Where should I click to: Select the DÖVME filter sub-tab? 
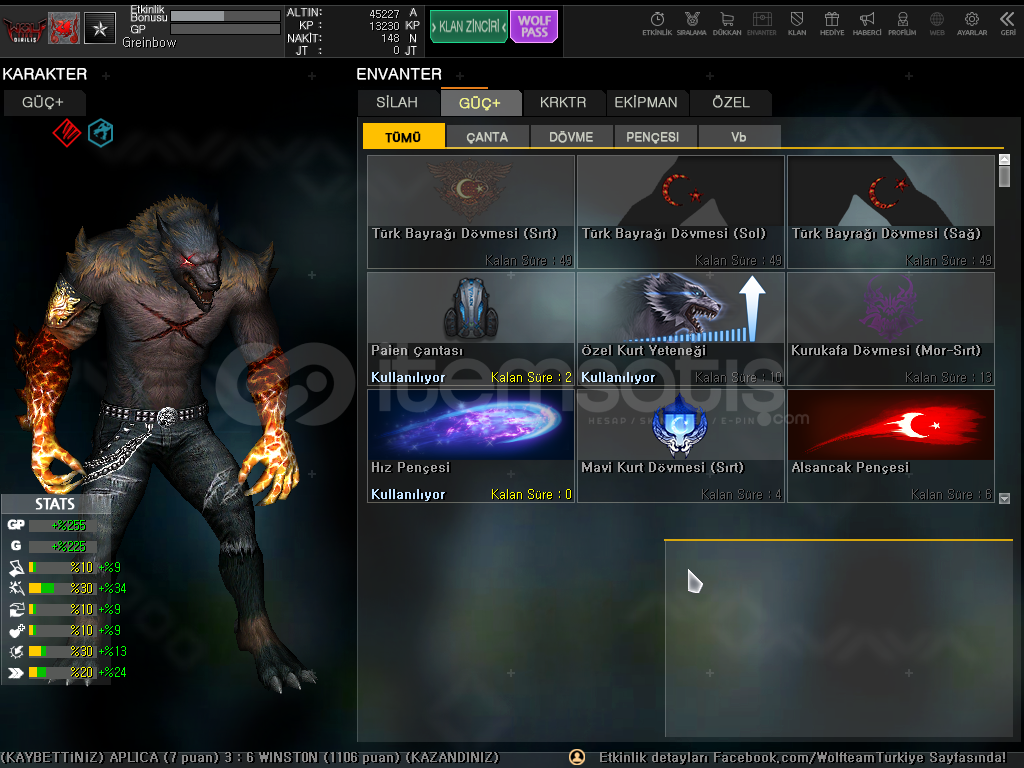point(571,136)
